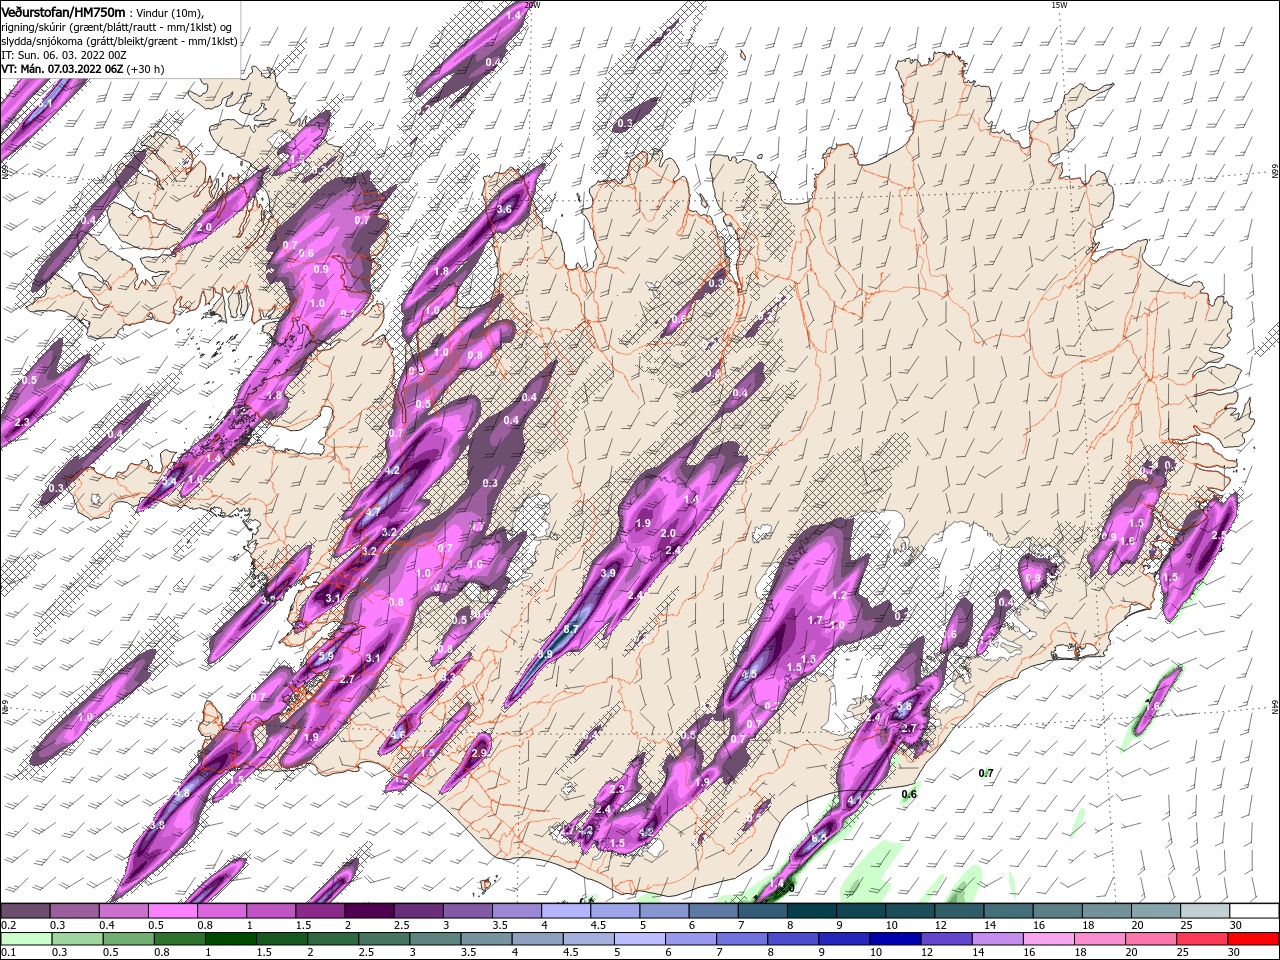The height and width of the screenshot is (960, 1280).
Task: Click the '(+30 h)' forecast offset text
Action: pos(145,69)
